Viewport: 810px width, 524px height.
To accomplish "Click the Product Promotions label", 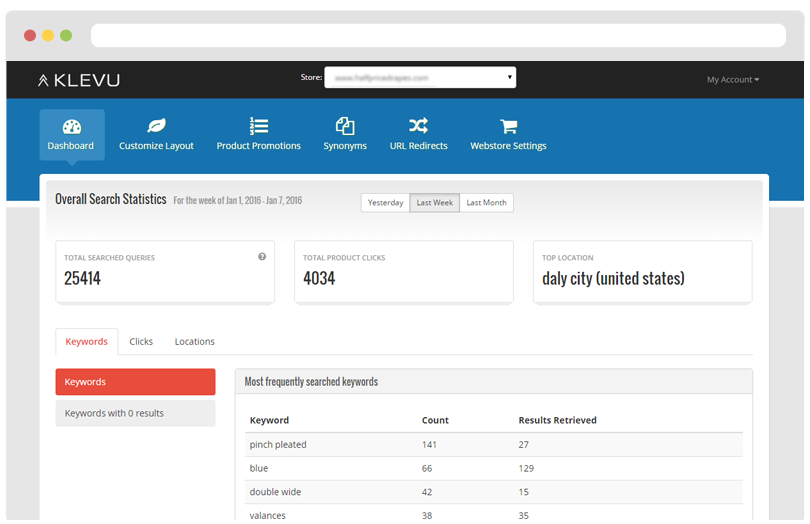I will click(x=258, y=146).
